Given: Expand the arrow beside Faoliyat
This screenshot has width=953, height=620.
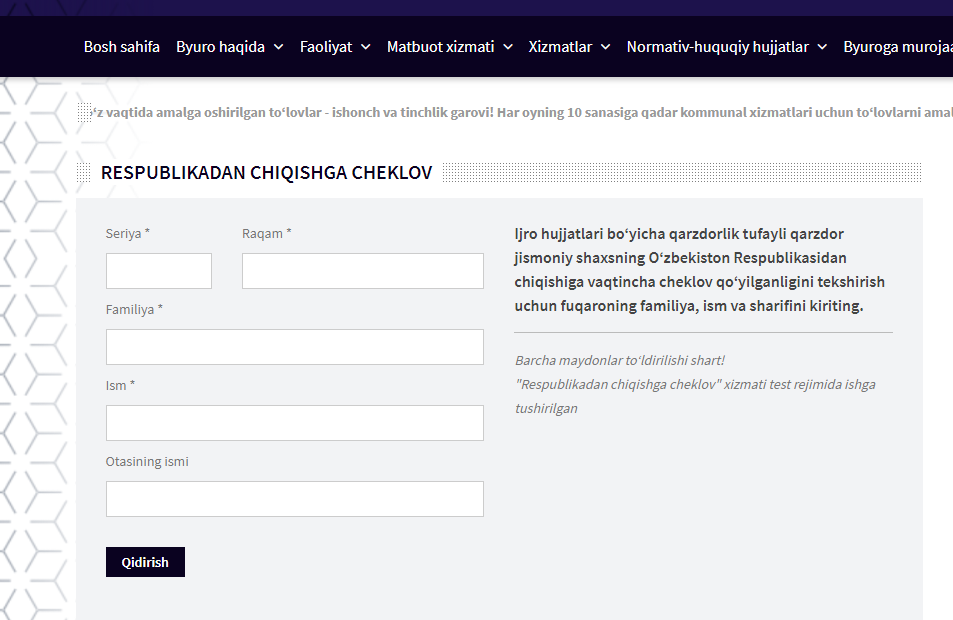Looking at the screenshot, I should [x=366, y=47].
